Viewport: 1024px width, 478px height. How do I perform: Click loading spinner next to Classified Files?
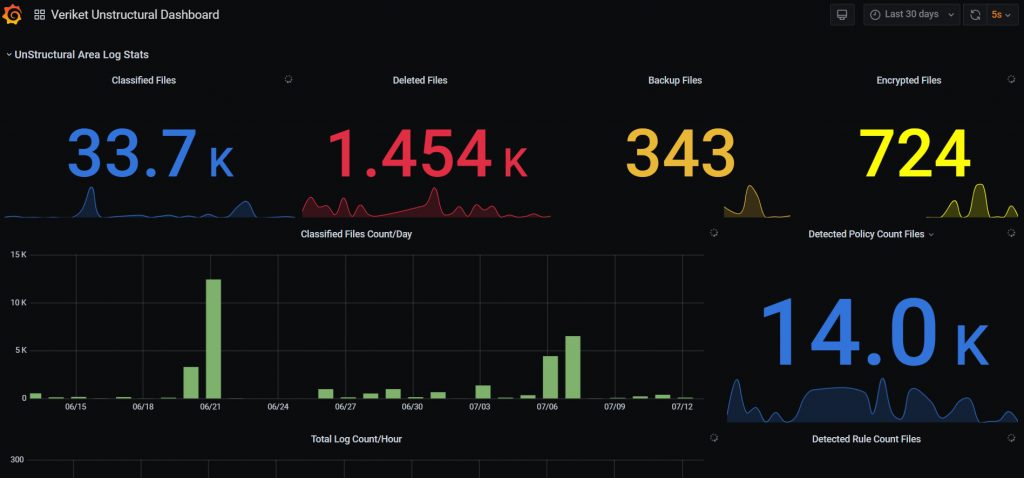(x=288, y=79)
